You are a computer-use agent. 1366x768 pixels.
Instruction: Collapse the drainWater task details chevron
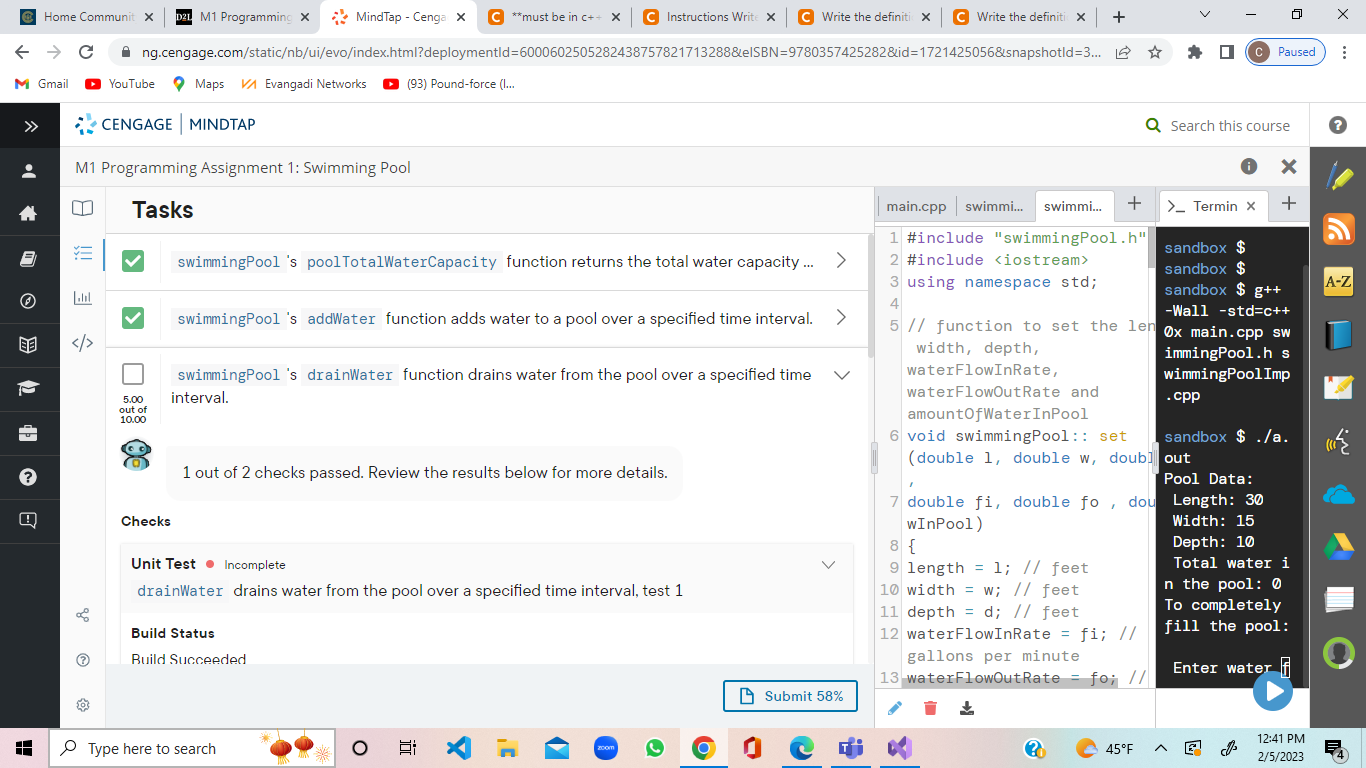[841, 374]
